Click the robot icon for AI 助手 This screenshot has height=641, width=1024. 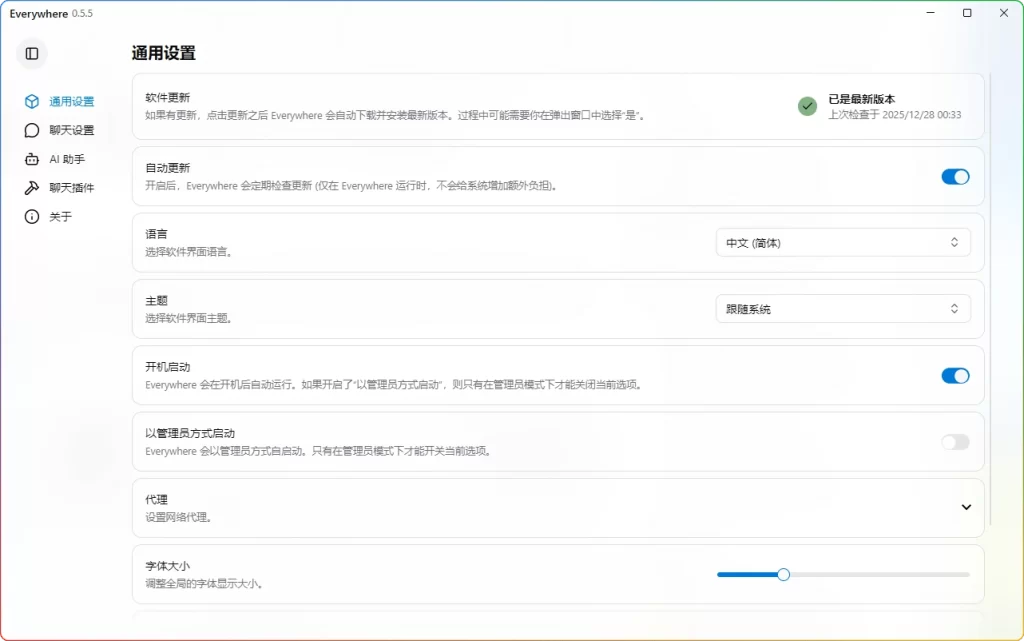33,159
